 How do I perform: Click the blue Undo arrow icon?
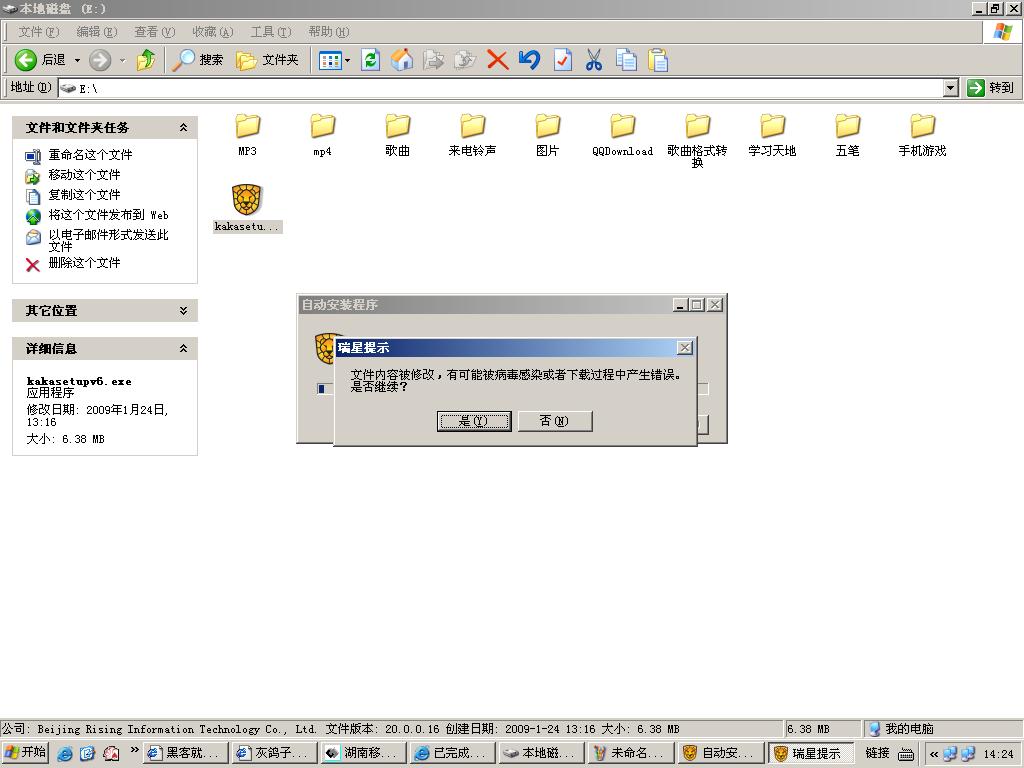529,60
